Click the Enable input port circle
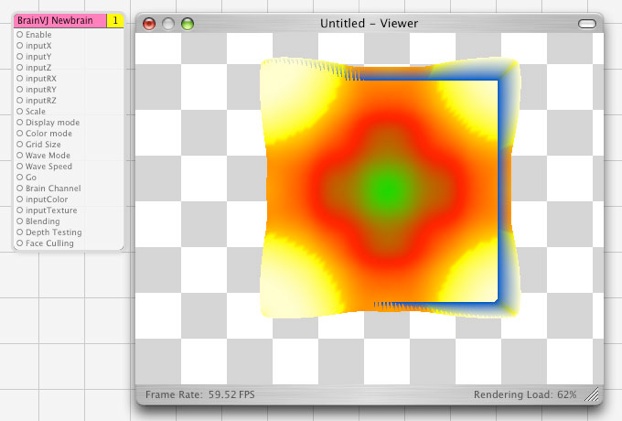 click(x=19, y=35)
